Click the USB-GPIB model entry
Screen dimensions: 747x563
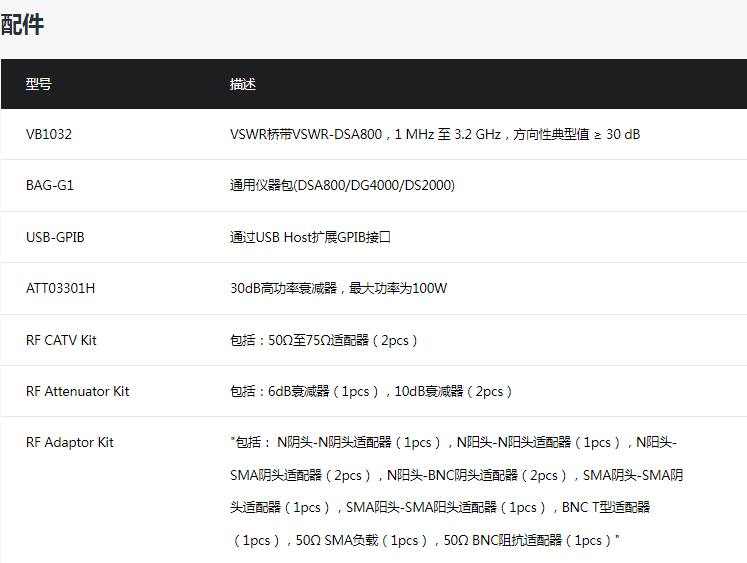54,237
